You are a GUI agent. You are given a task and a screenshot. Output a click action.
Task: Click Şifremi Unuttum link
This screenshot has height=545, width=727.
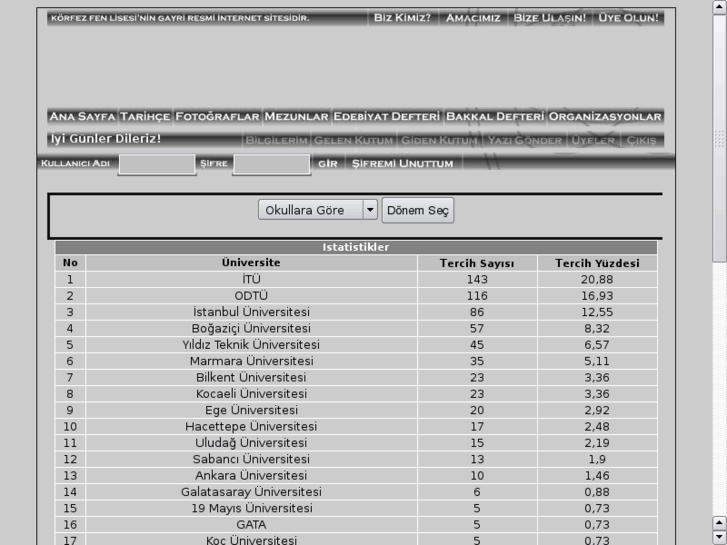tap(402, 163)
